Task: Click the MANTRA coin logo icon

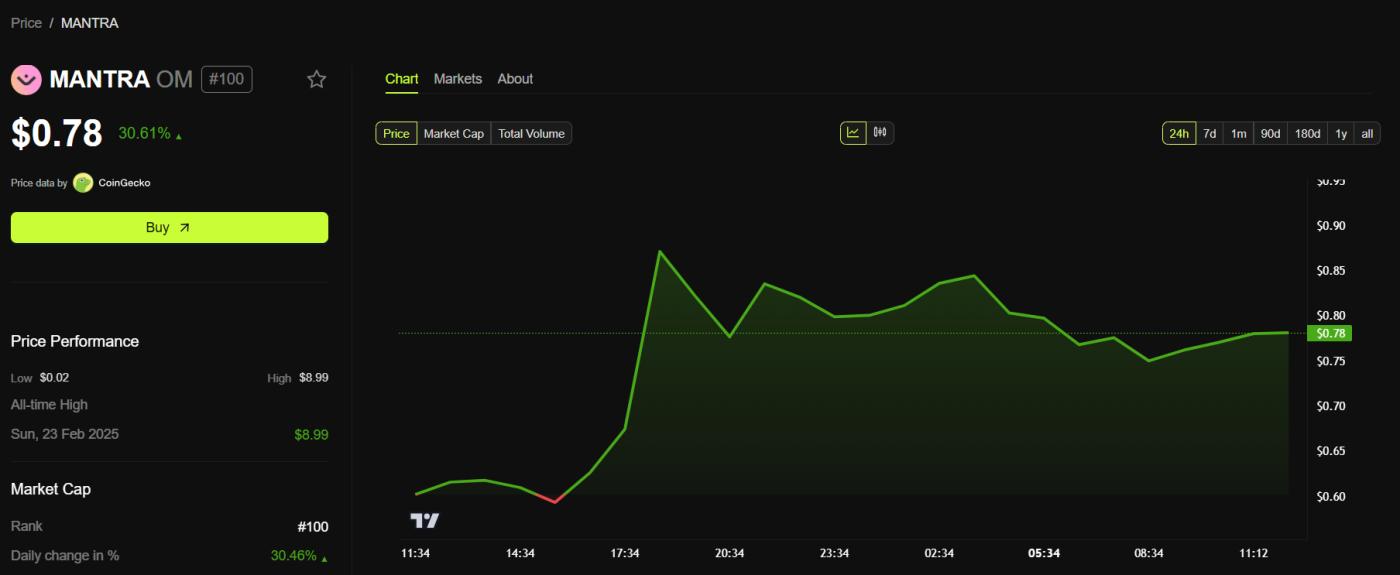Action: (26, 79)
